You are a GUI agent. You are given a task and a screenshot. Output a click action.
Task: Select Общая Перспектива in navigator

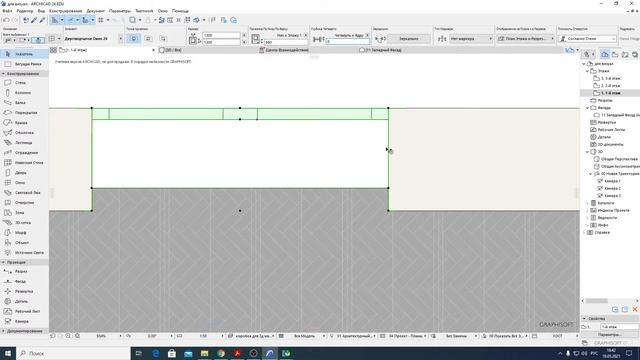coord(619,159)
